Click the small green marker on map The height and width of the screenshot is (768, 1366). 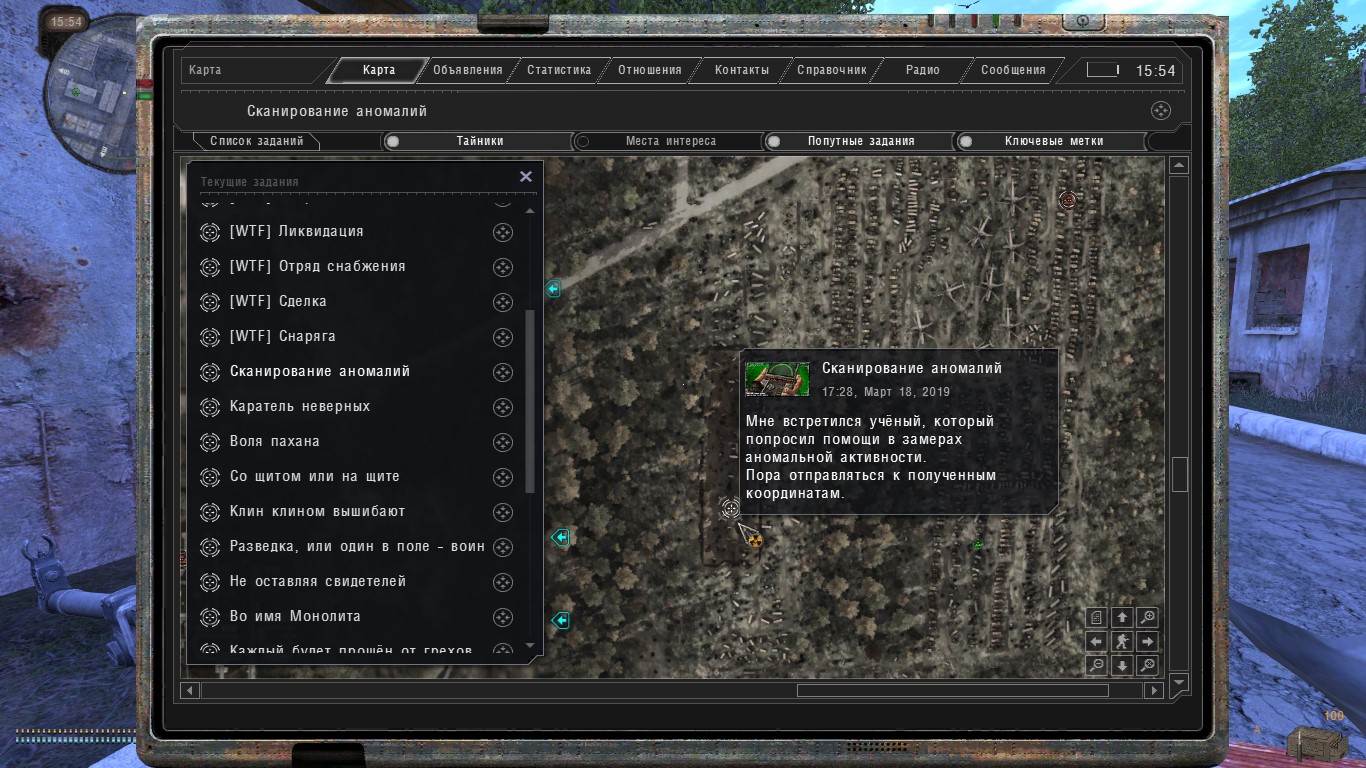(978, 544)
